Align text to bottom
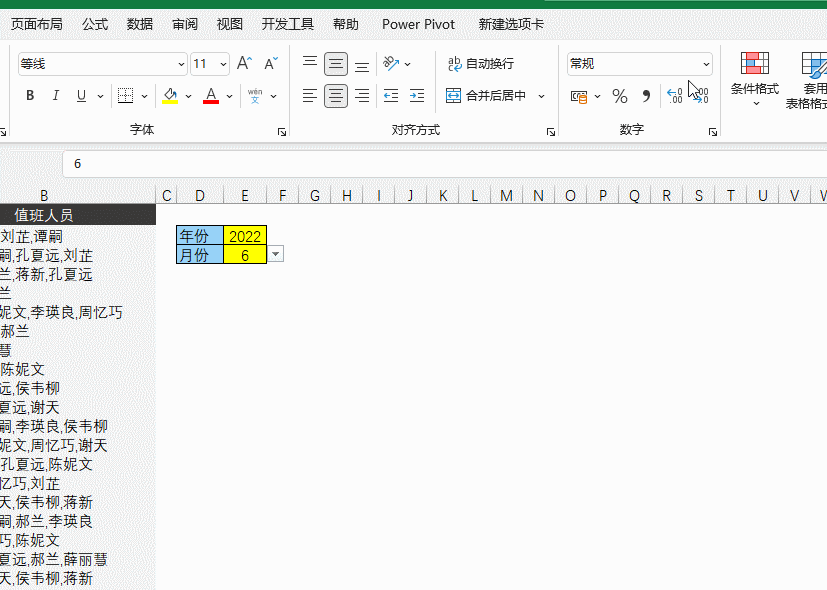This screenshot has height=590, width=827. [x=362, y=65]
